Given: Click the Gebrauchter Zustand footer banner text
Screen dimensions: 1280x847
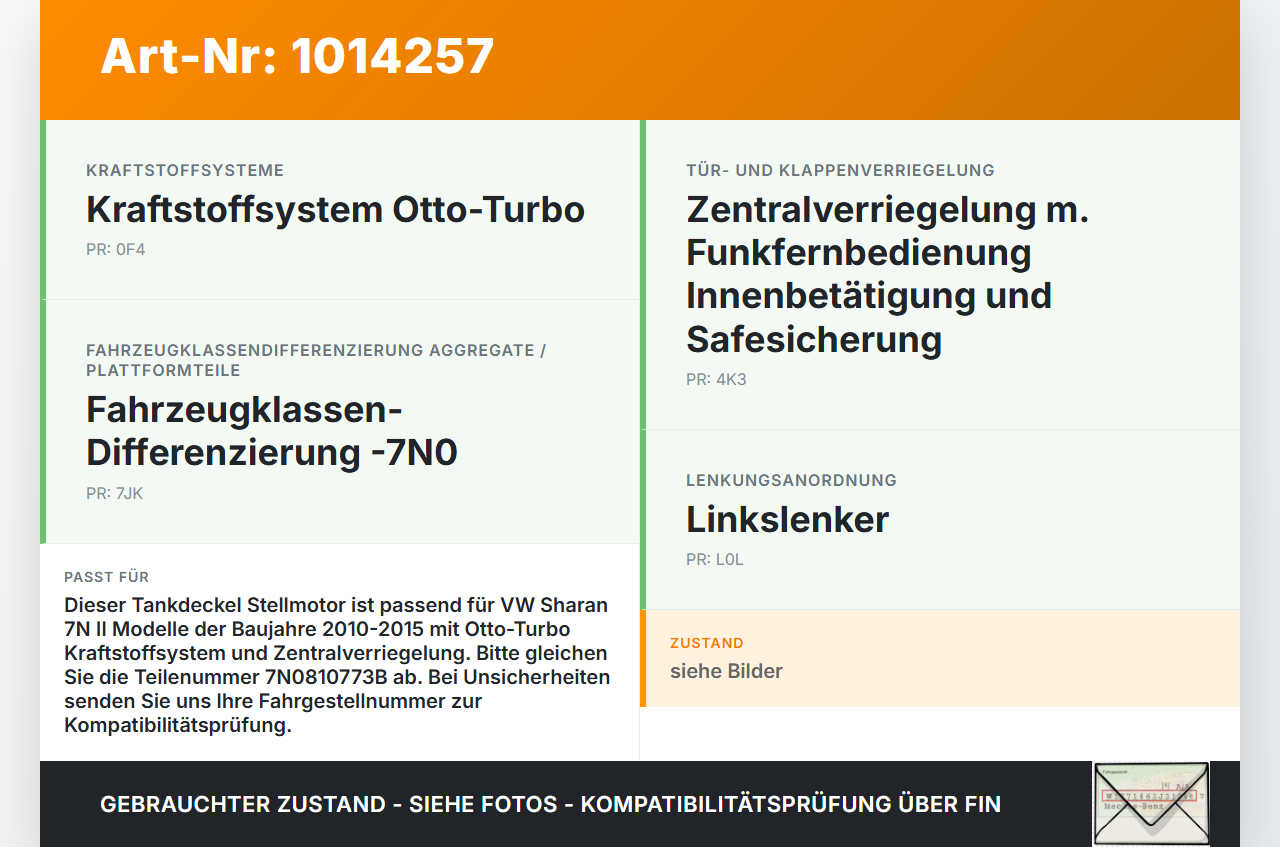Looking at the screenshot, I should pos(550,804).
